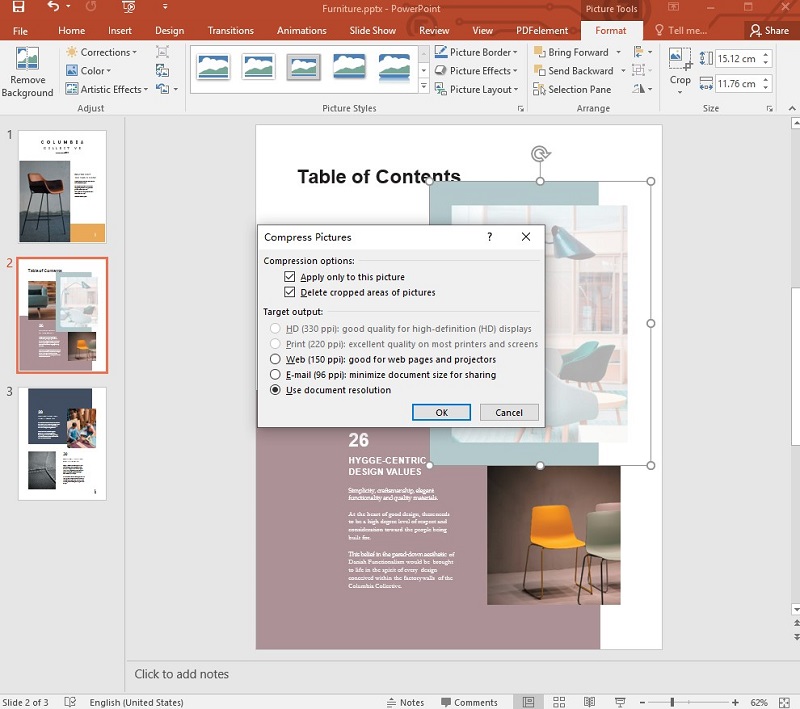Open the Slide Show ribbon tab
The image size is (800, 709).
point(372,30)
